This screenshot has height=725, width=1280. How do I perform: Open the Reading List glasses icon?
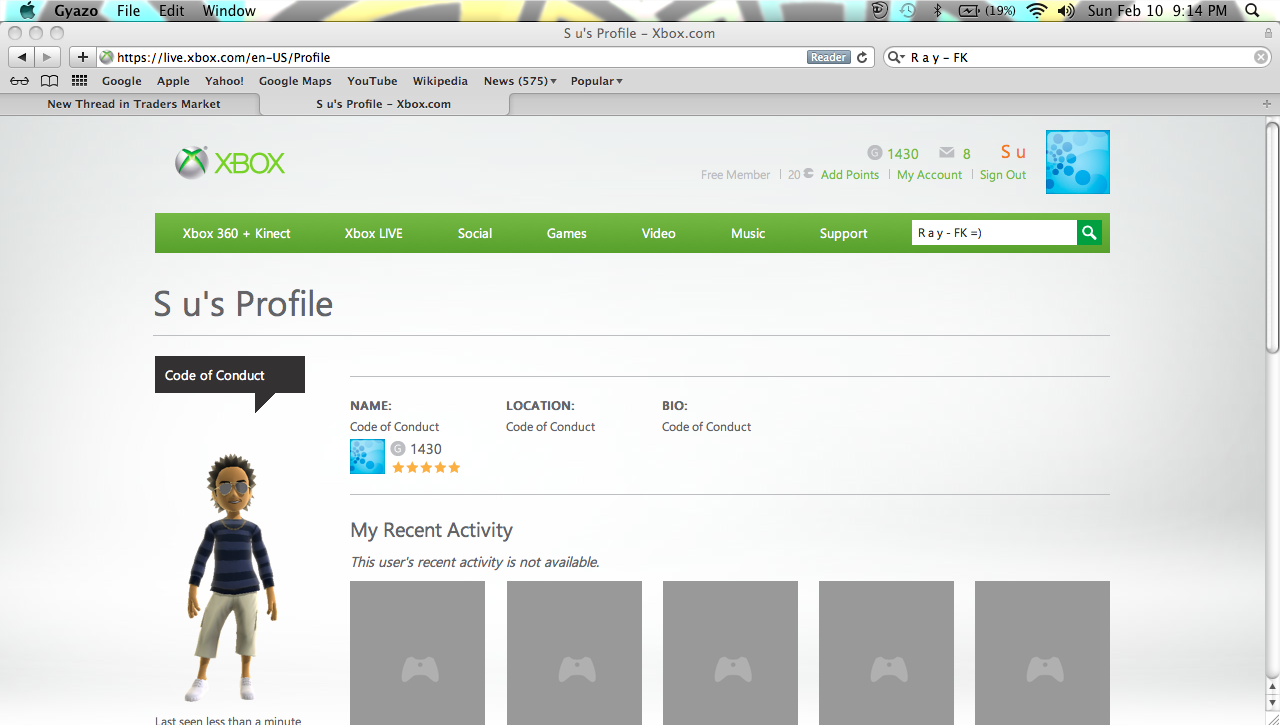tap(19, 81)
